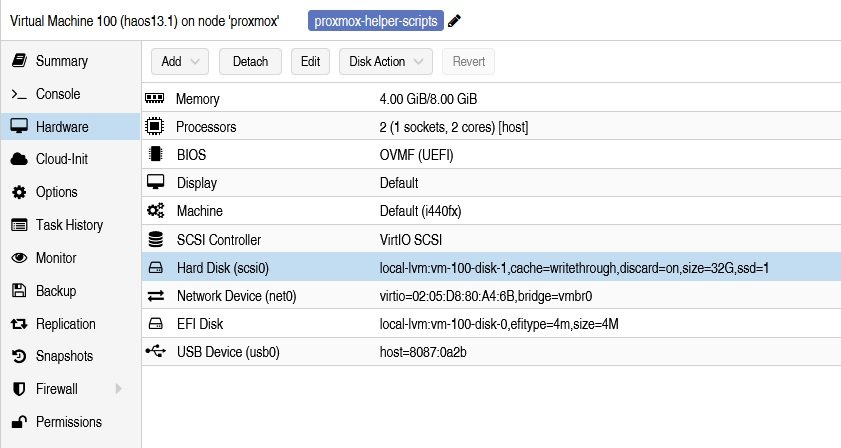Click the Backup floppy disk icon

point(18,291)
